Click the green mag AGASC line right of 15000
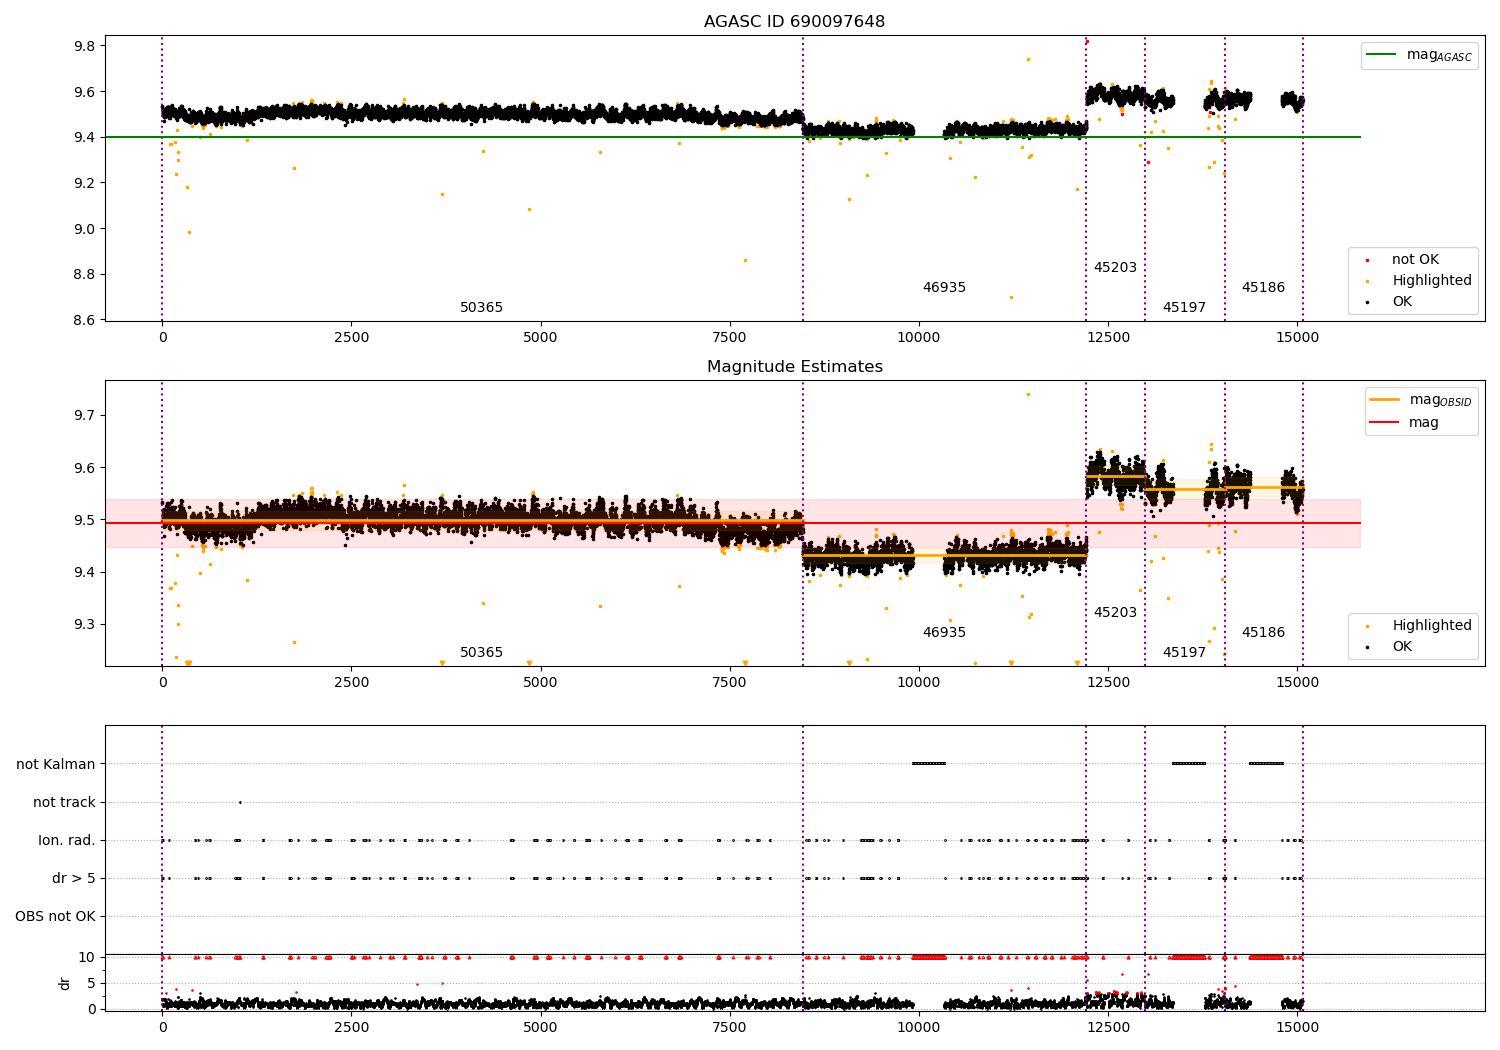The height and width of the screenshot is (1050, 1500). tap(1332, 137)
